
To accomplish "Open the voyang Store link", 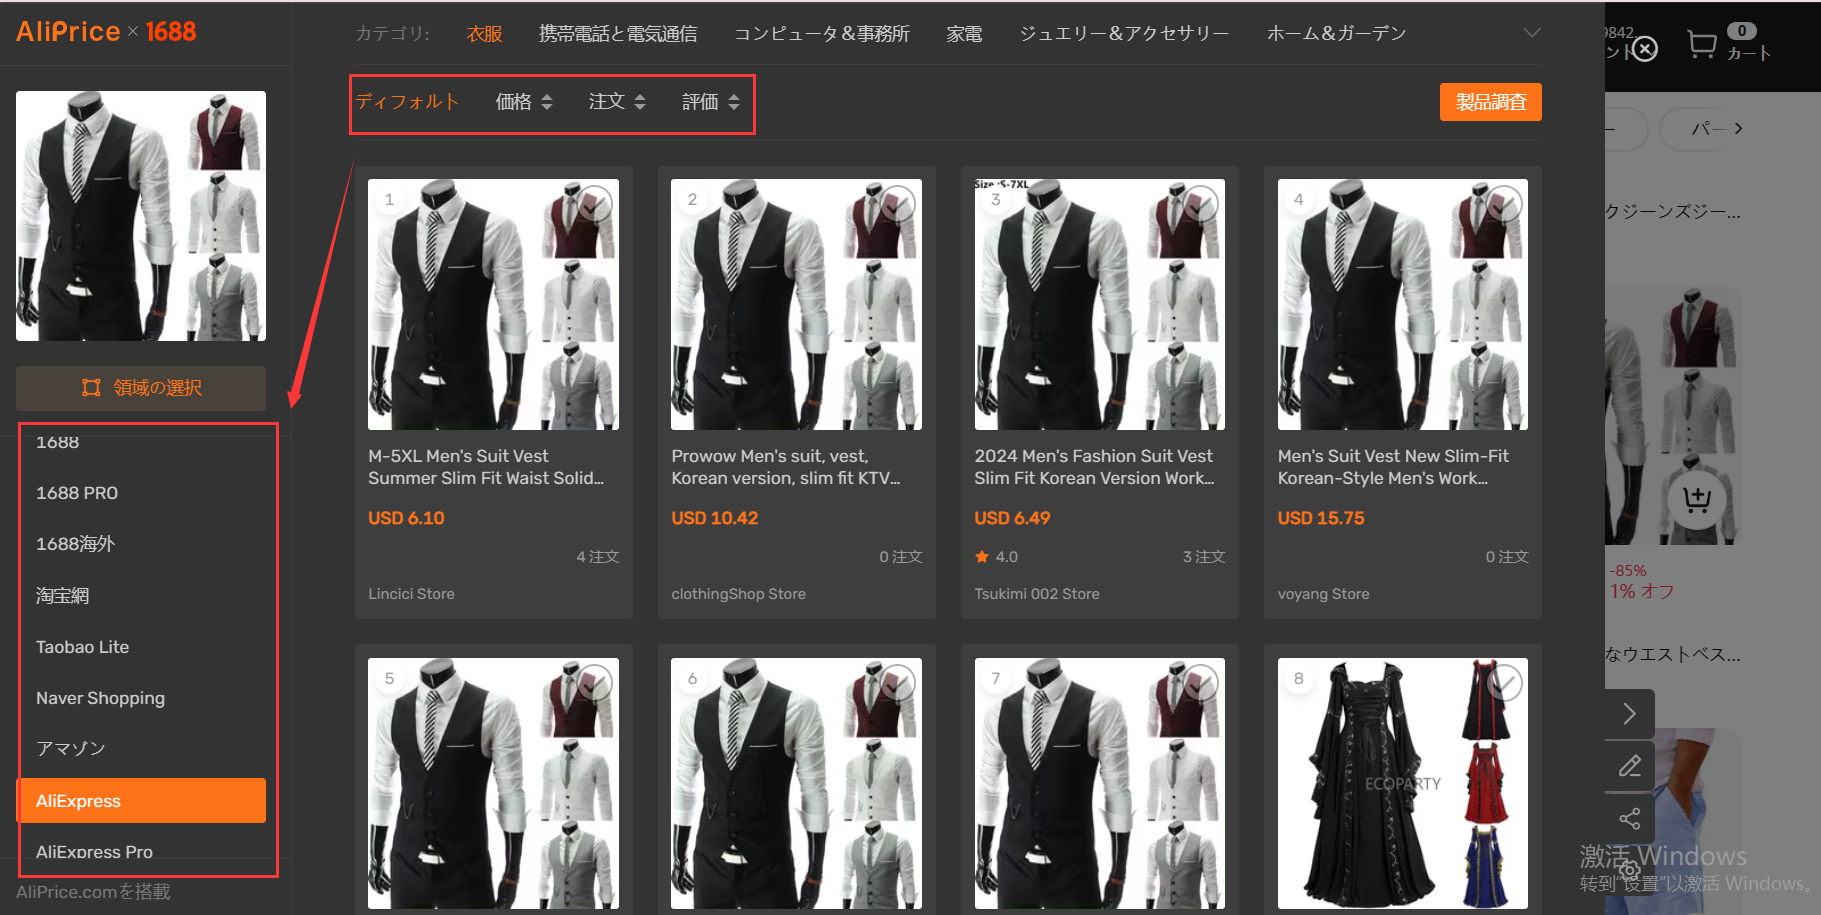I will [1323, 594].
